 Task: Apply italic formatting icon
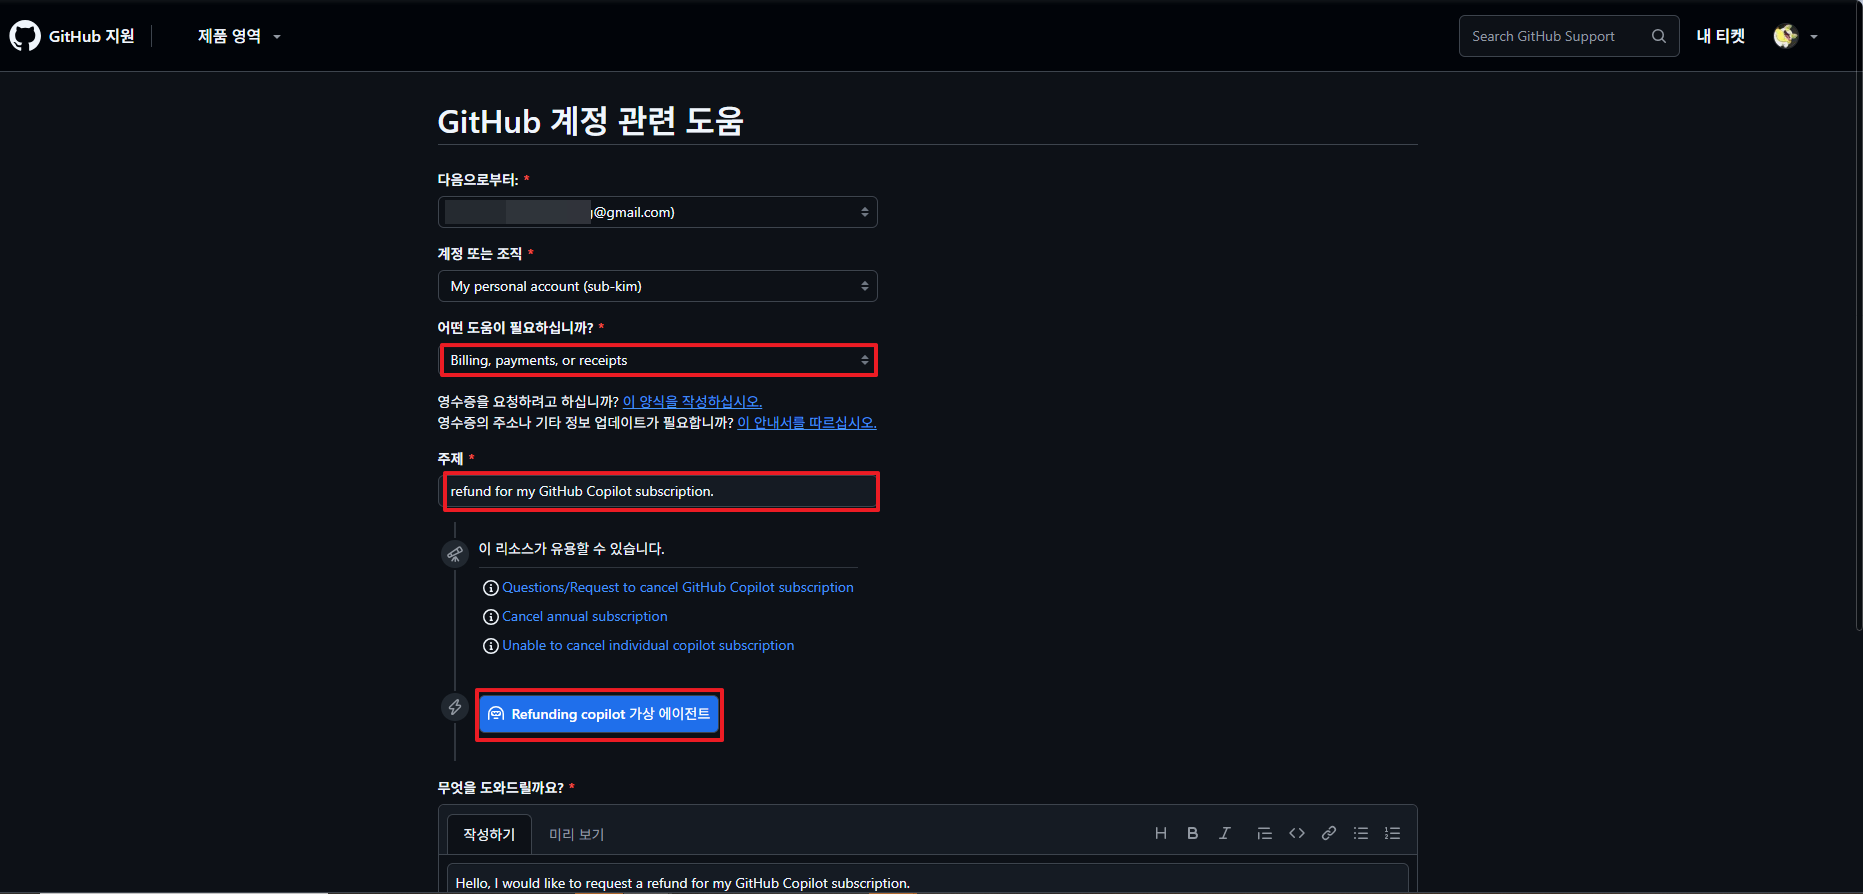1224,833
